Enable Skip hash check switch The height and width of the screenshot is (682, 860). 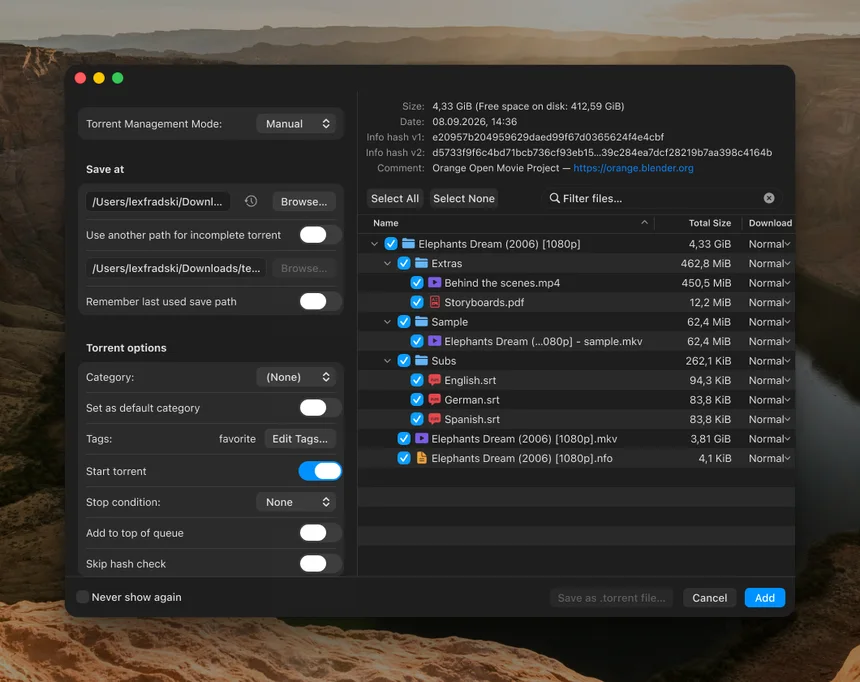point(320,563)
